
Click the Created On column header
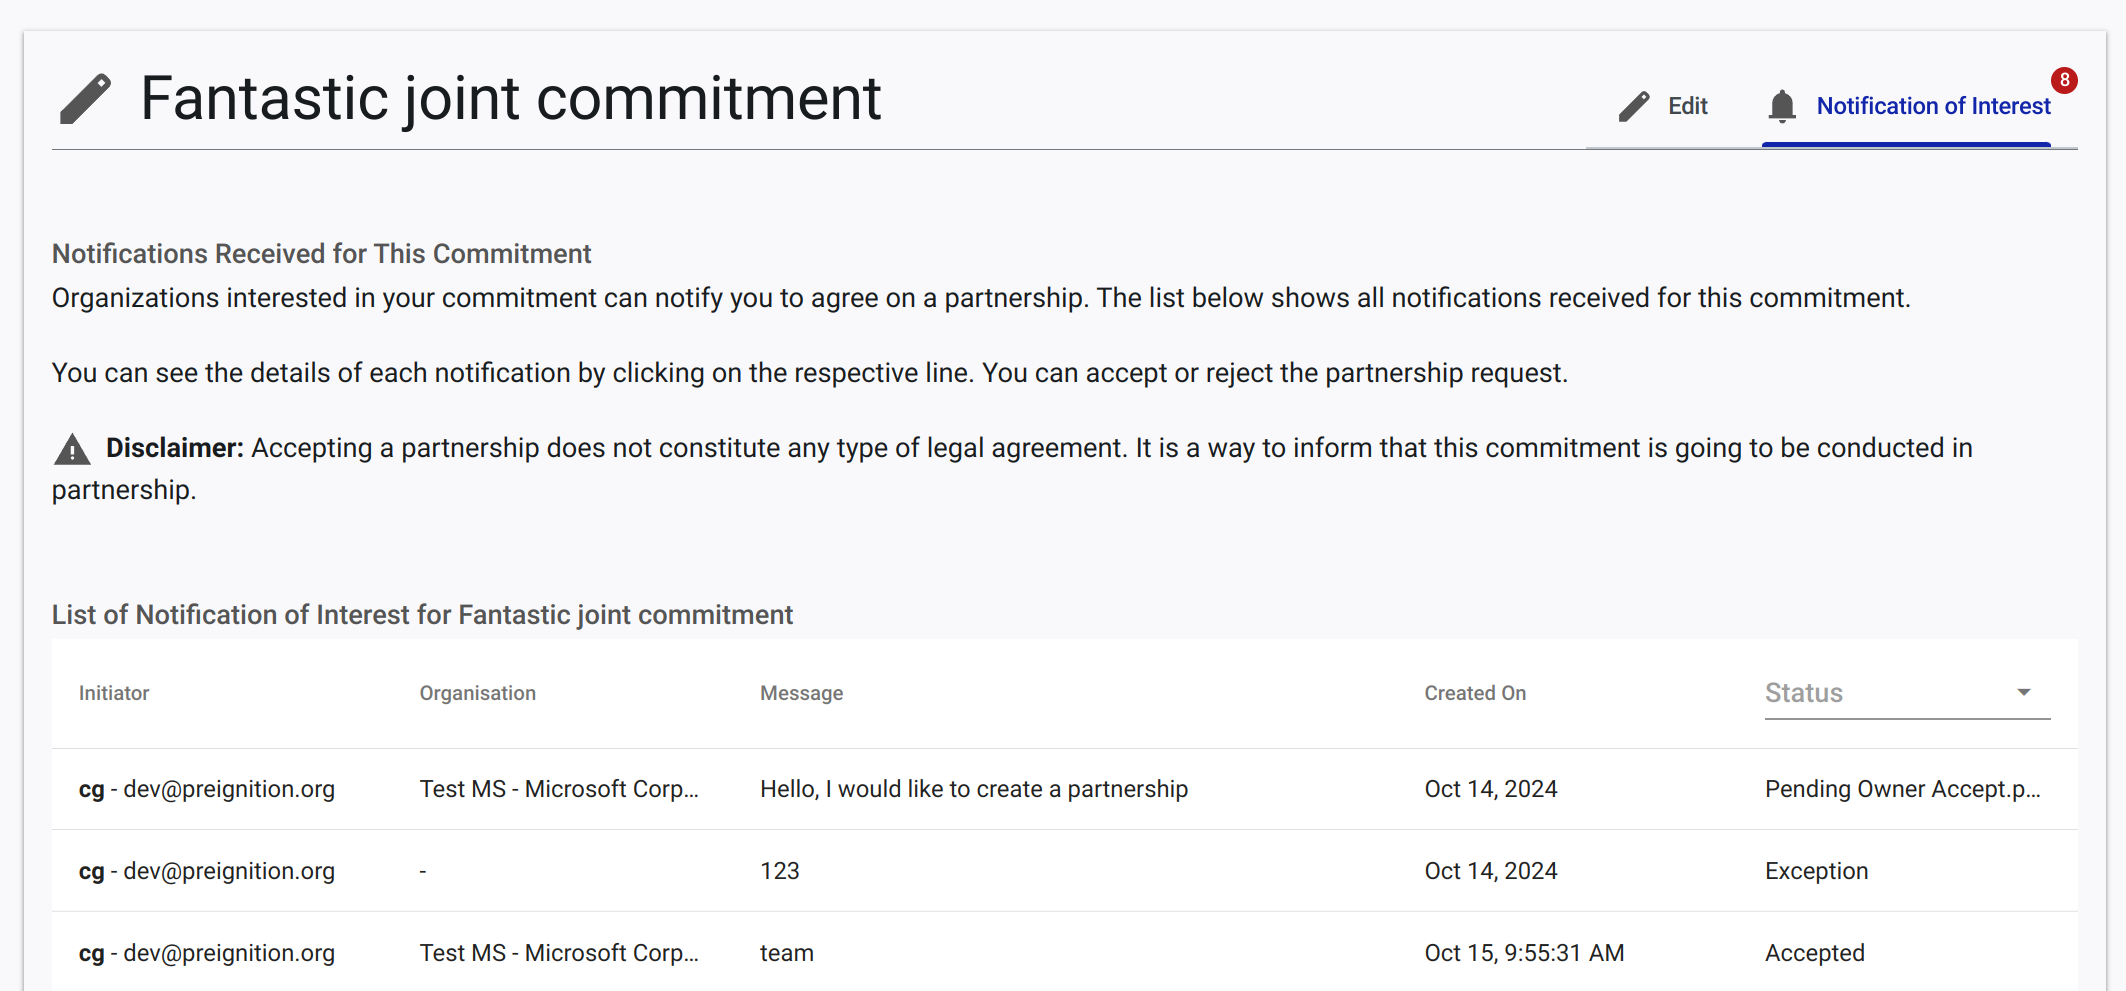pos(1475,693)
